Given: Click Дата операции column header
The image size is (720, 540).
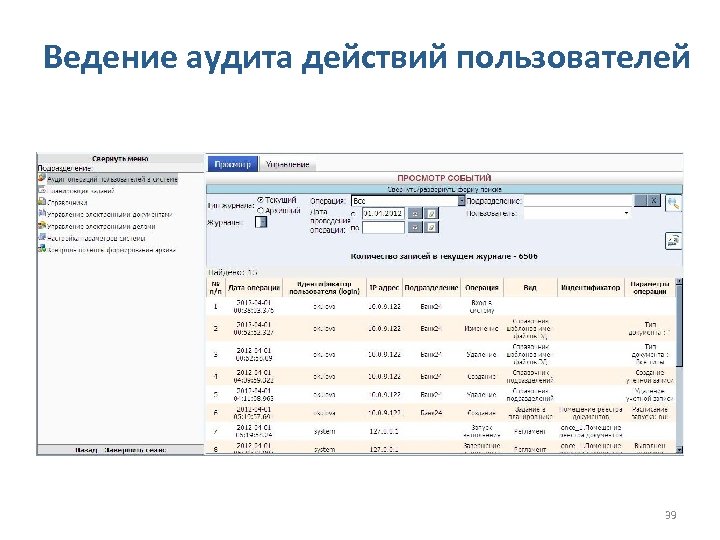Looking at the screenshot, I should click(x=254, y=288).
